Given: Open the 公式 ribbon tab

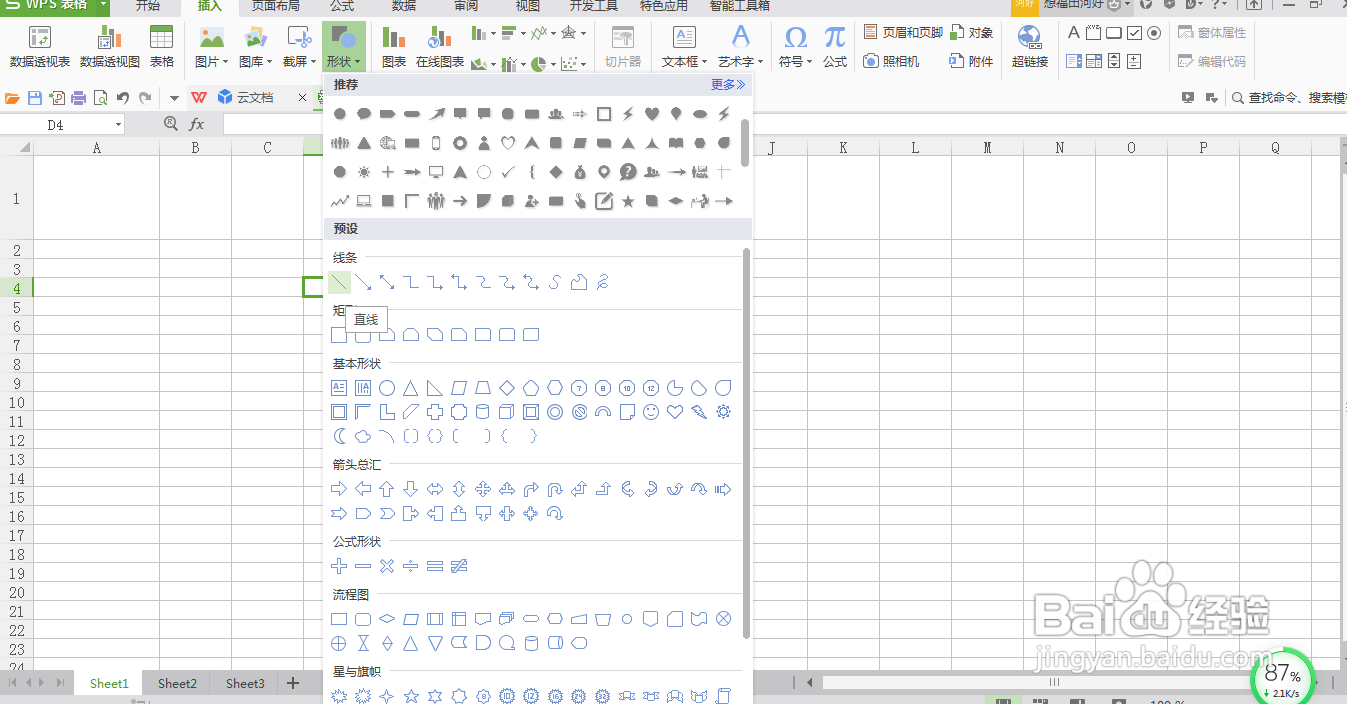Looking at the screenshot, I should click(342, 6).
